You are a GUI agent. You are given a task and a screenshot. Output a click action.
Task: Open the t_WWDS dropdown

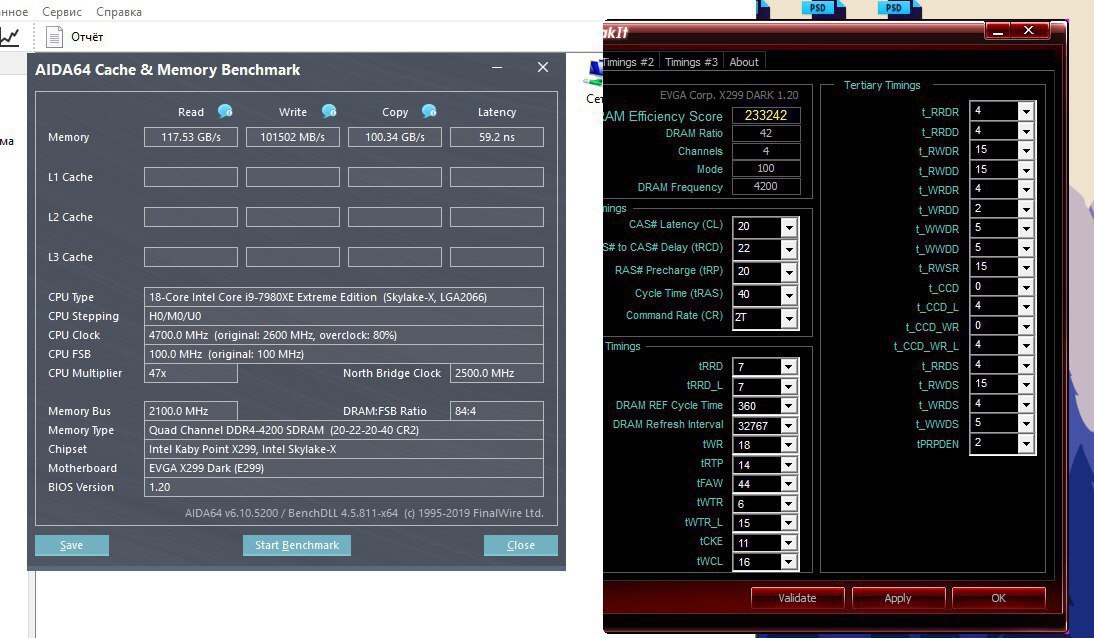[x=1026, y=424]
